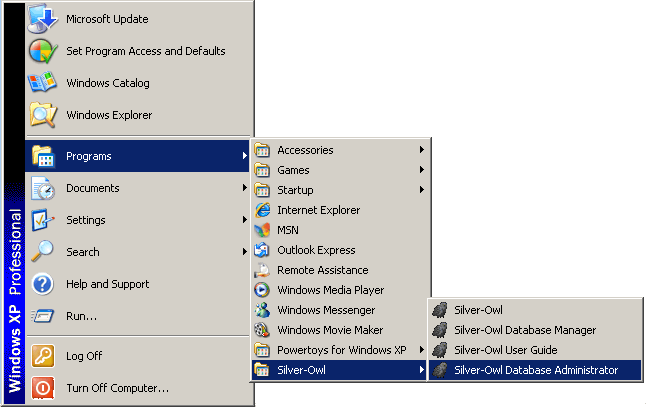Click the Windows Explorer magnifier folder icon
This screenshot has width=646, height=407.
click(x=42, y=115)
